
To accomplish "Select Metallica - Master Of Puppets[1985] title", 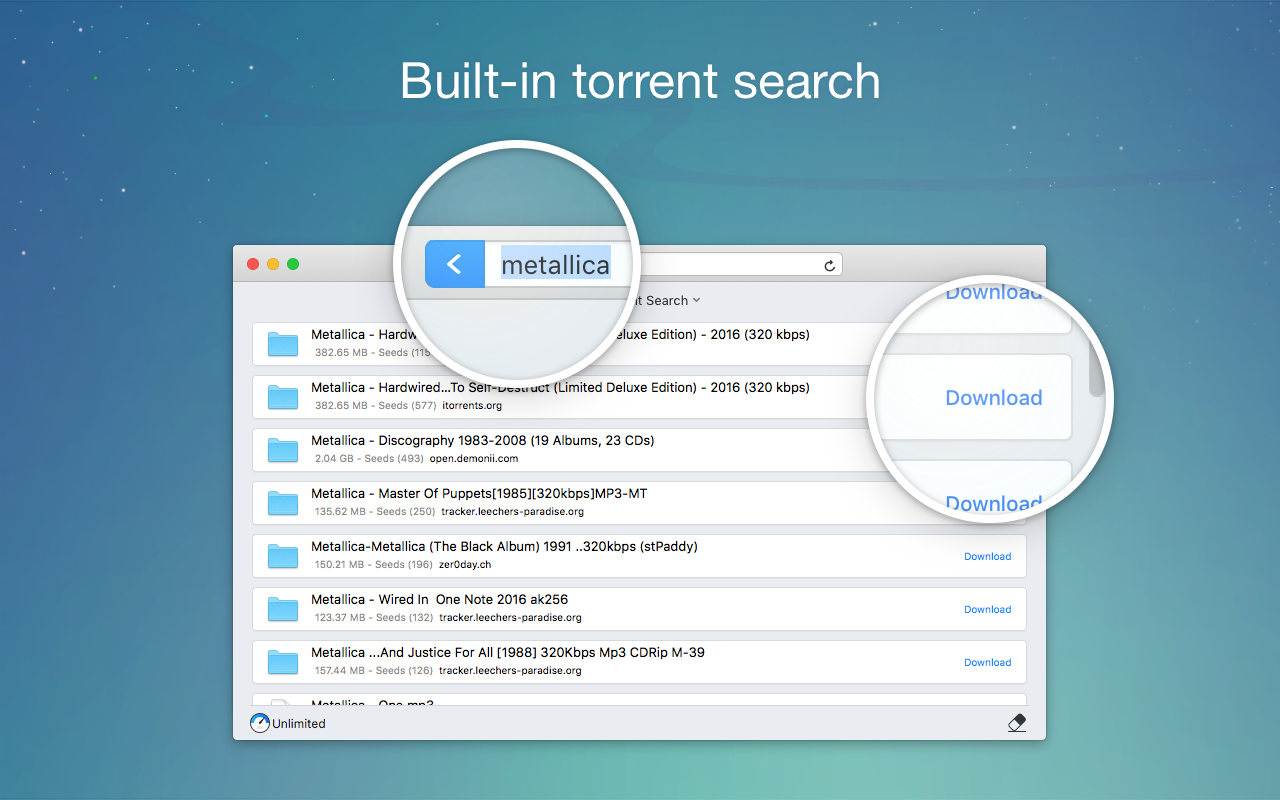I will 479,493.
